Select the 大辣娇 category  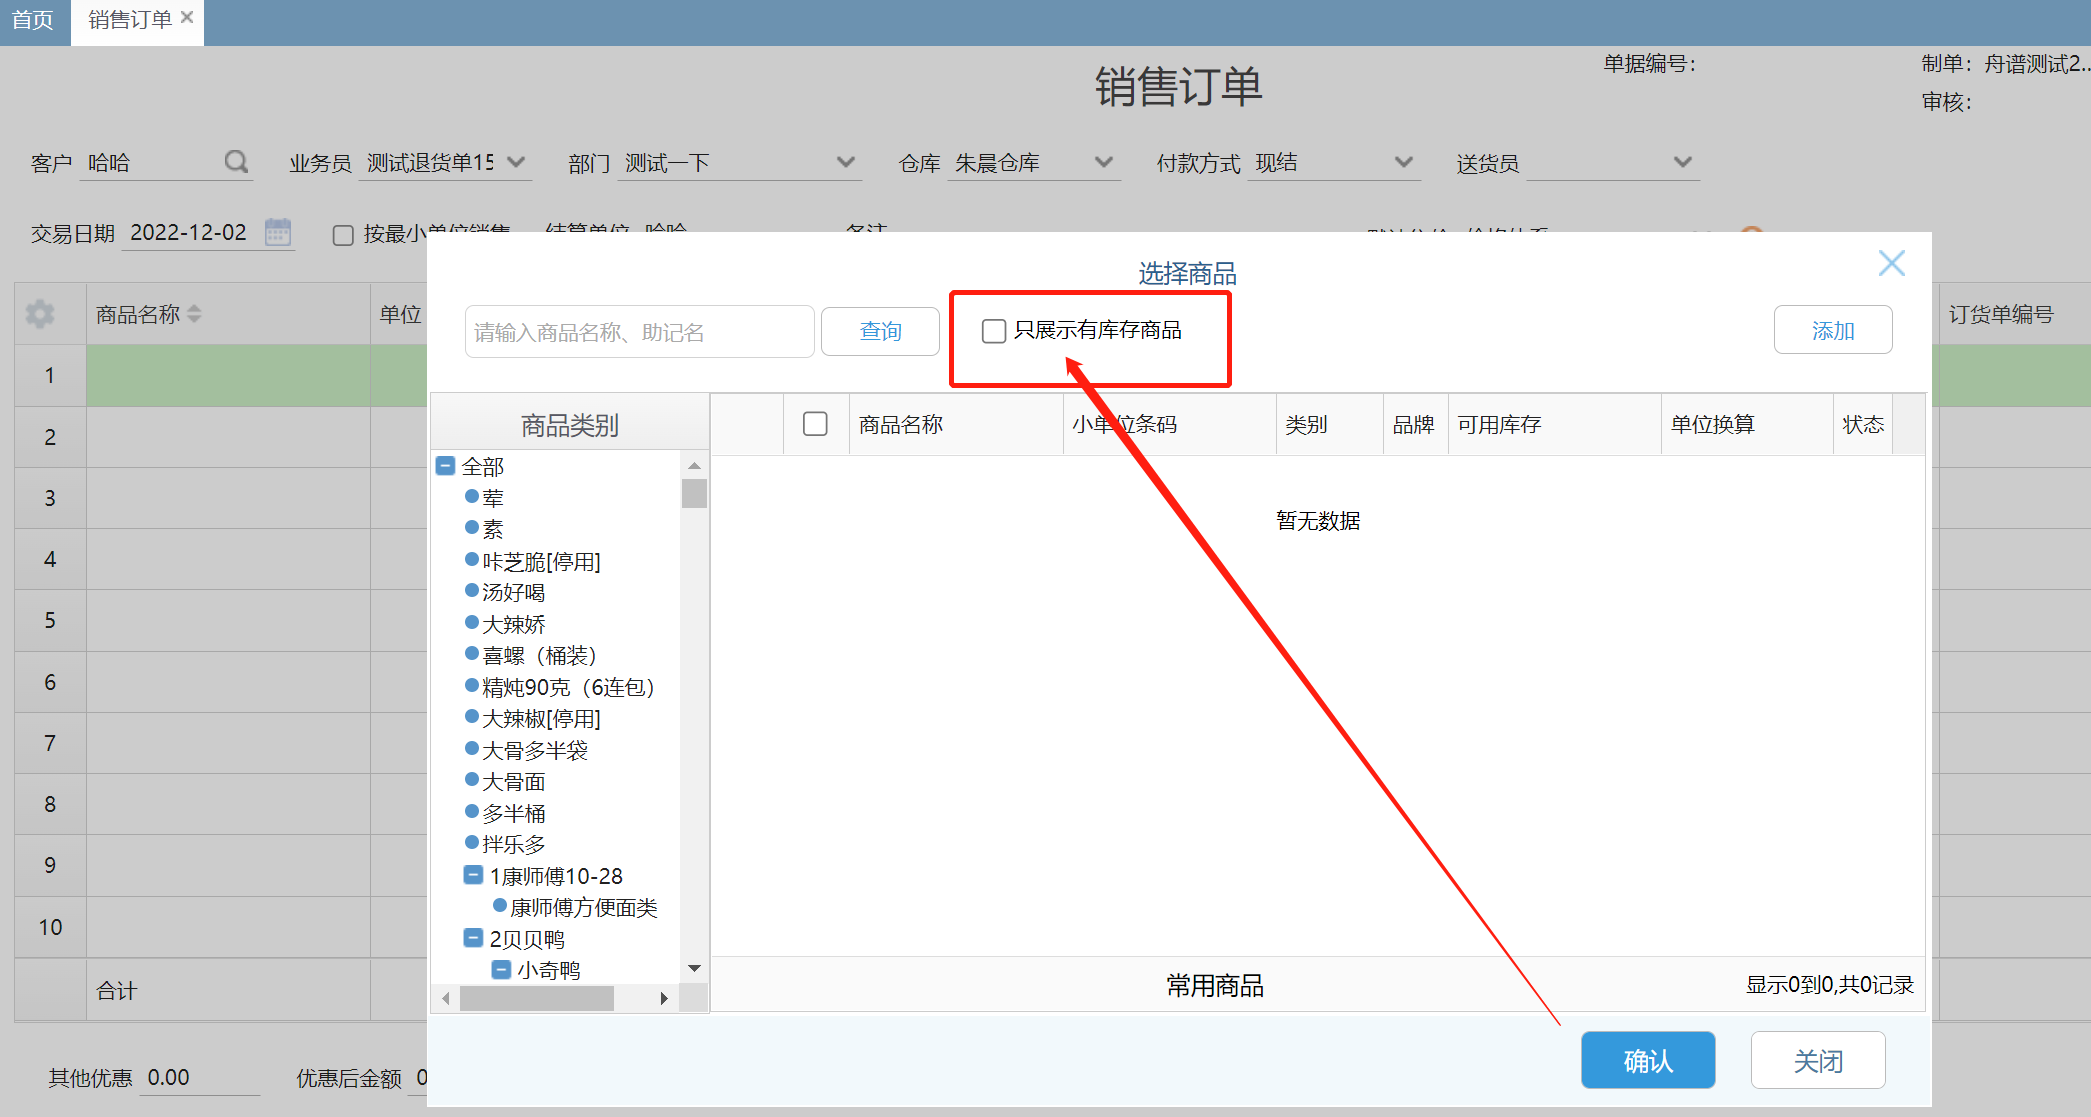coord(514,625)
